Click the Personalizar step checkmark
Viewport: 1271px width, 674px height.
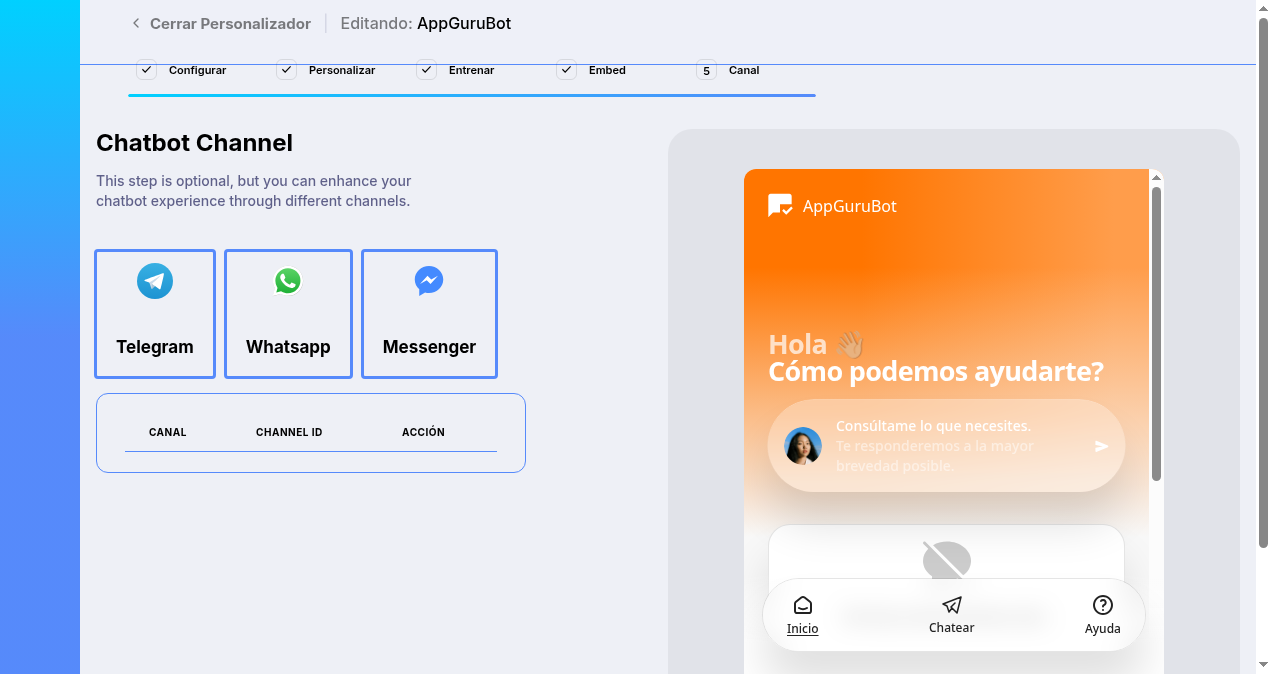click(286, 70)
